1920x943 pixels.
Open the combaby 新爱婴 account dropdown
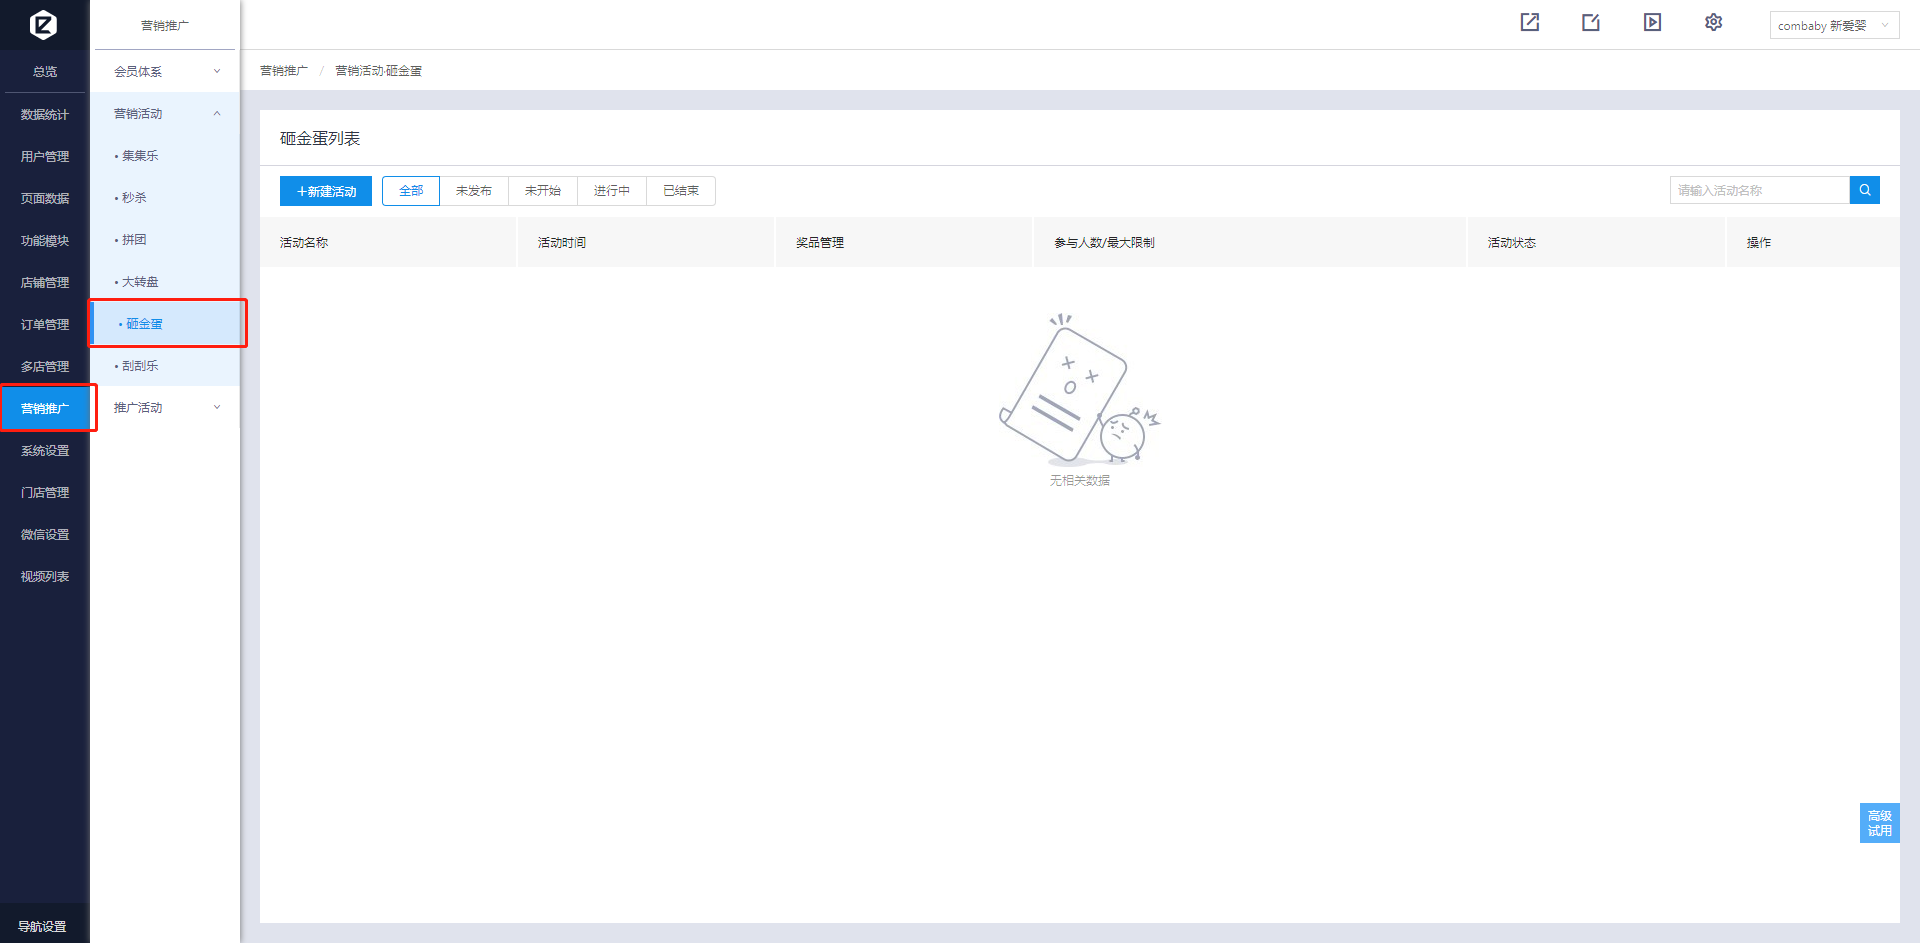(x=1833, y=26)
